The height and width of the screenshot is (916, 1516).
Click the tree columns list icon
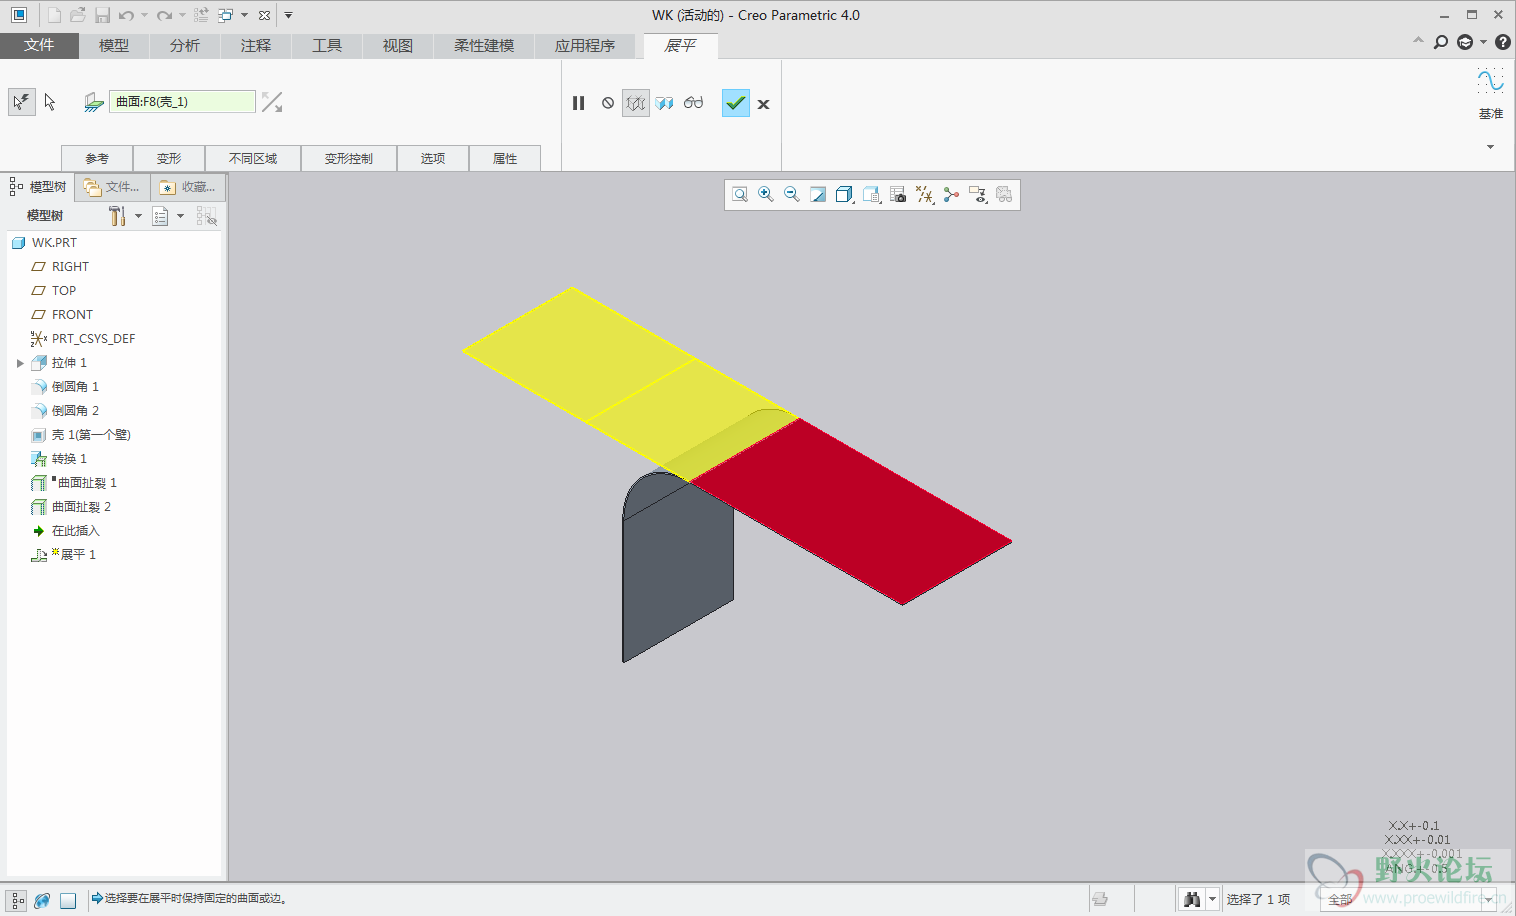pyautogui.click(x=160, y=216)
